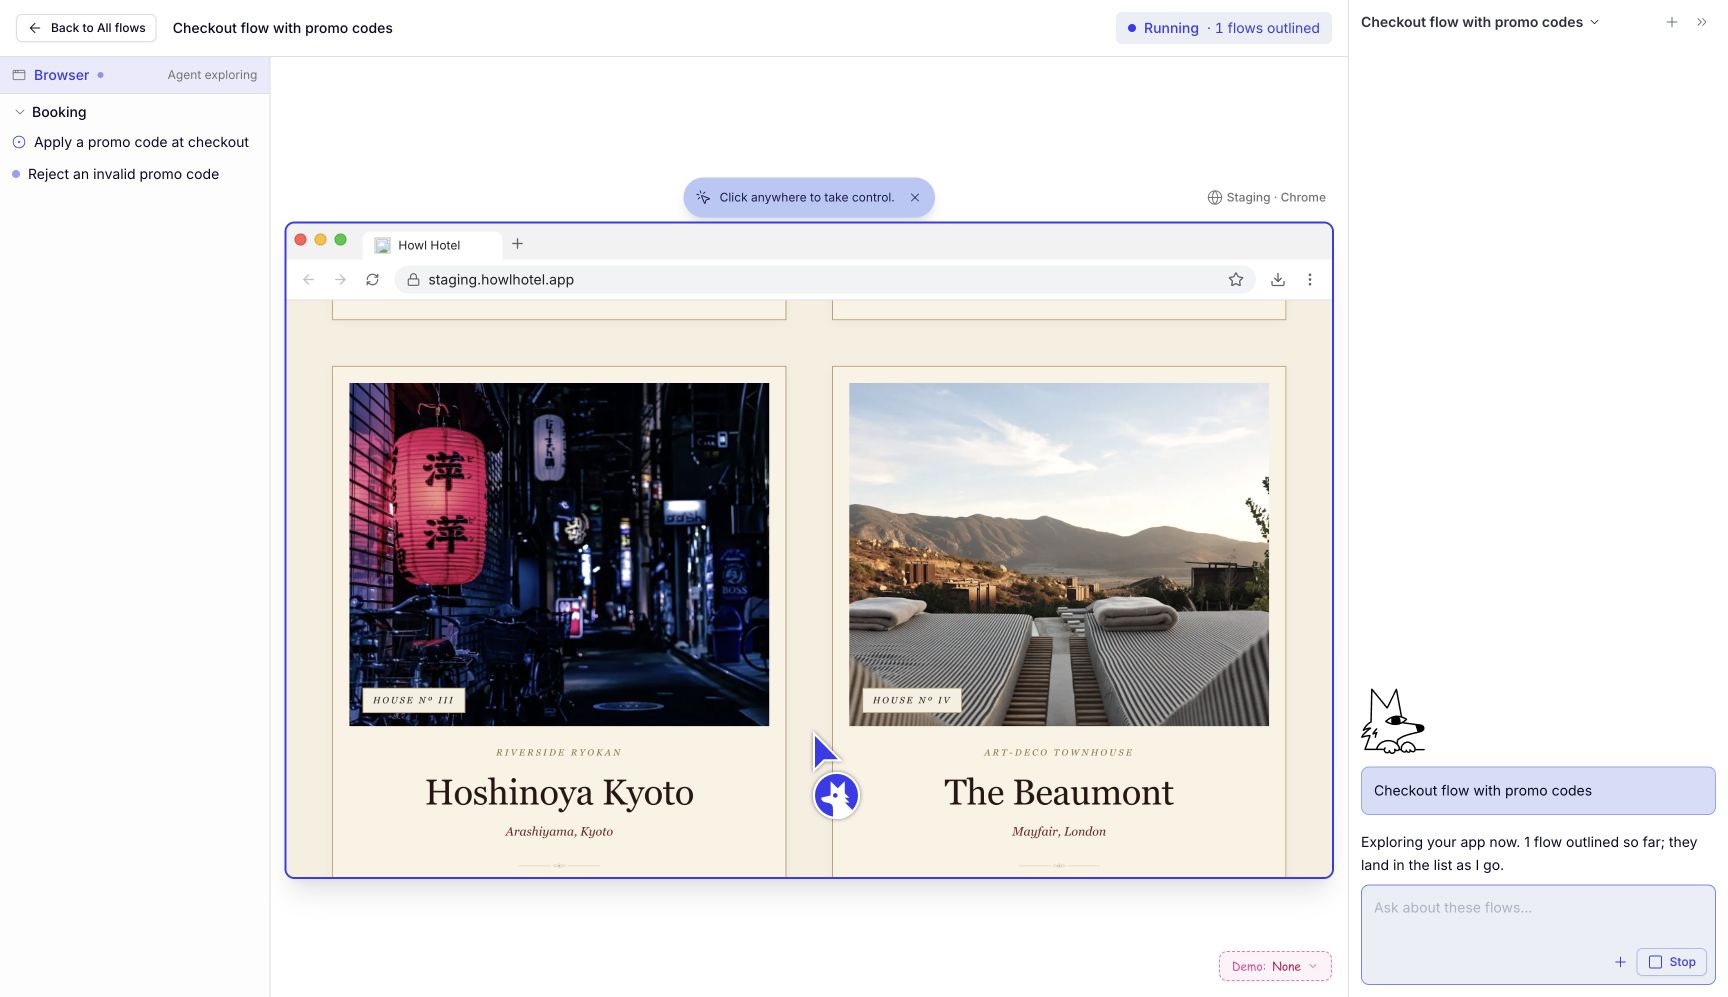Viewport: 1728px width, 997px height.
Task: Click the wolf mascot illustration in chat panel
Action: [1393, 721]
